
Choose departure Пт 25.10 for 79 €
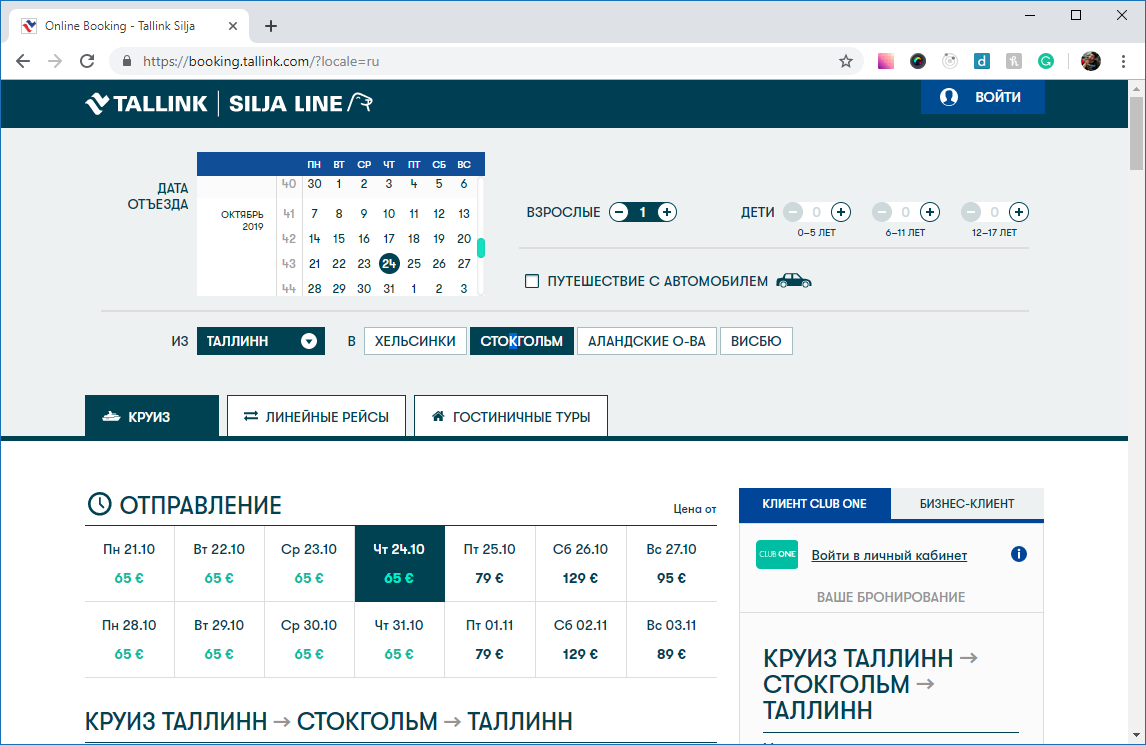pyautogui.click(x=490, y=564)
